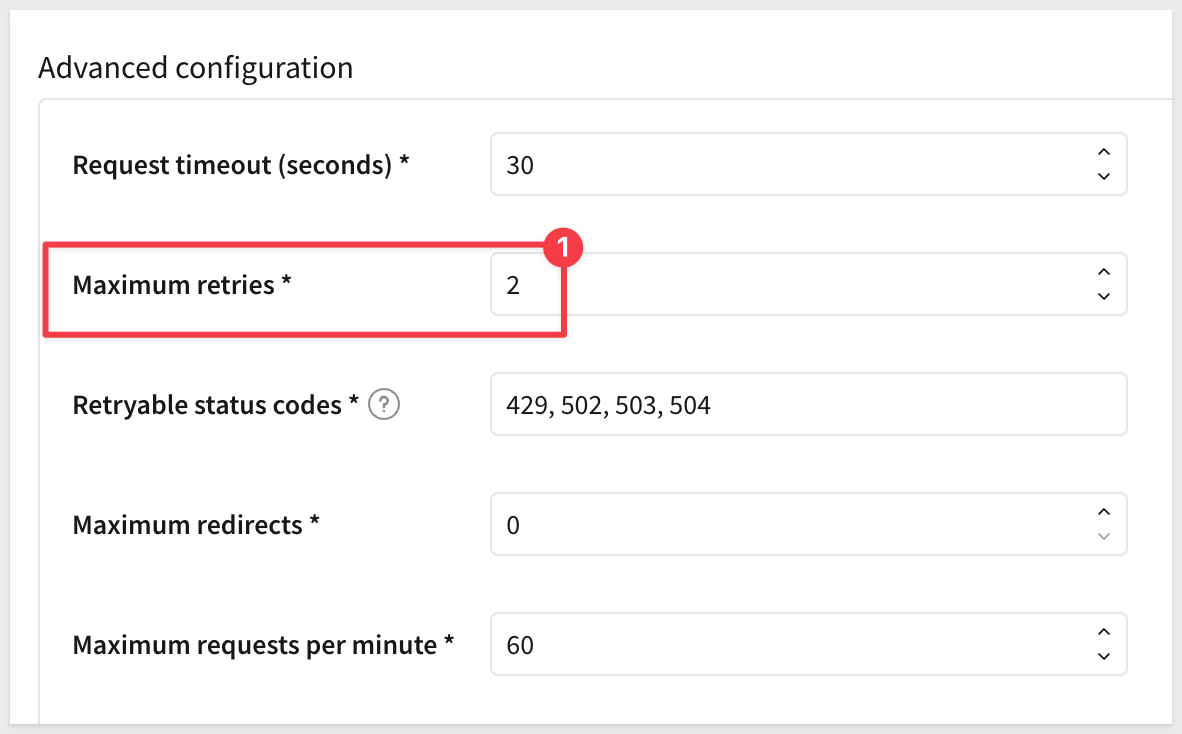Click the Maximum retries up arrow
The width and height of the screenshot is (1182, 734).
(1104, 272)
